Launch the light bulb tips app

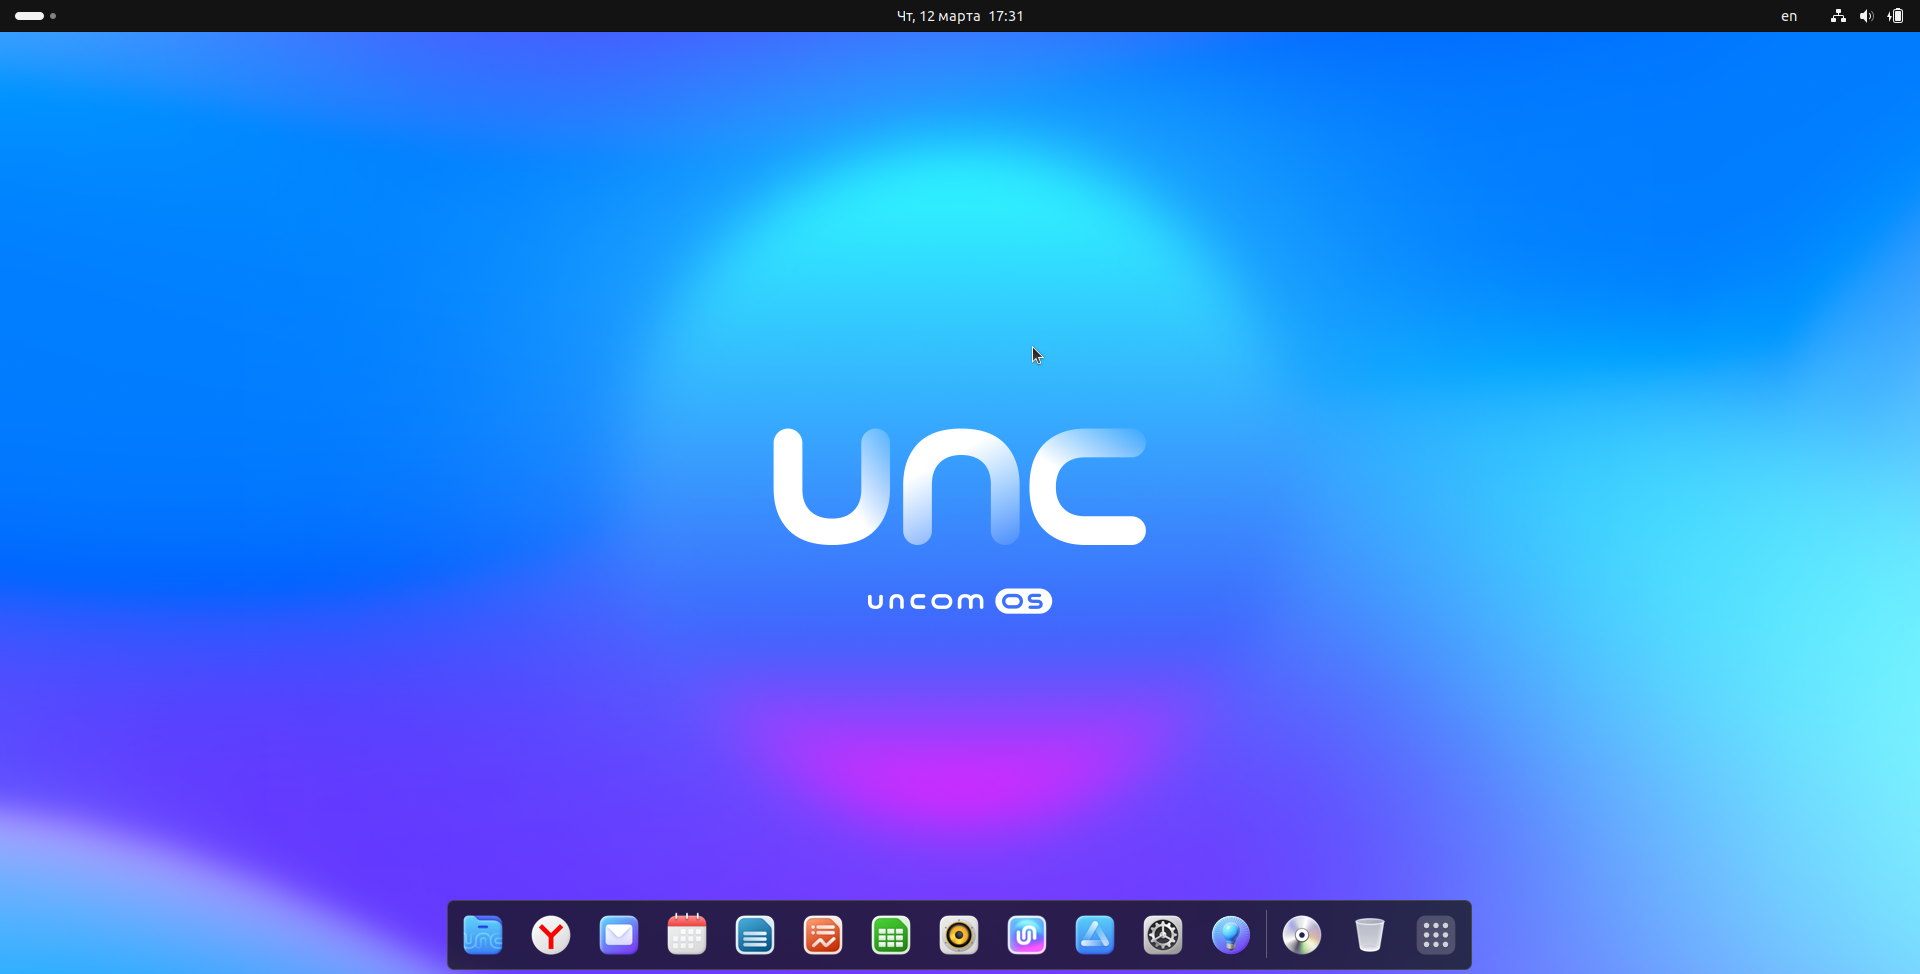point(1231,936)
